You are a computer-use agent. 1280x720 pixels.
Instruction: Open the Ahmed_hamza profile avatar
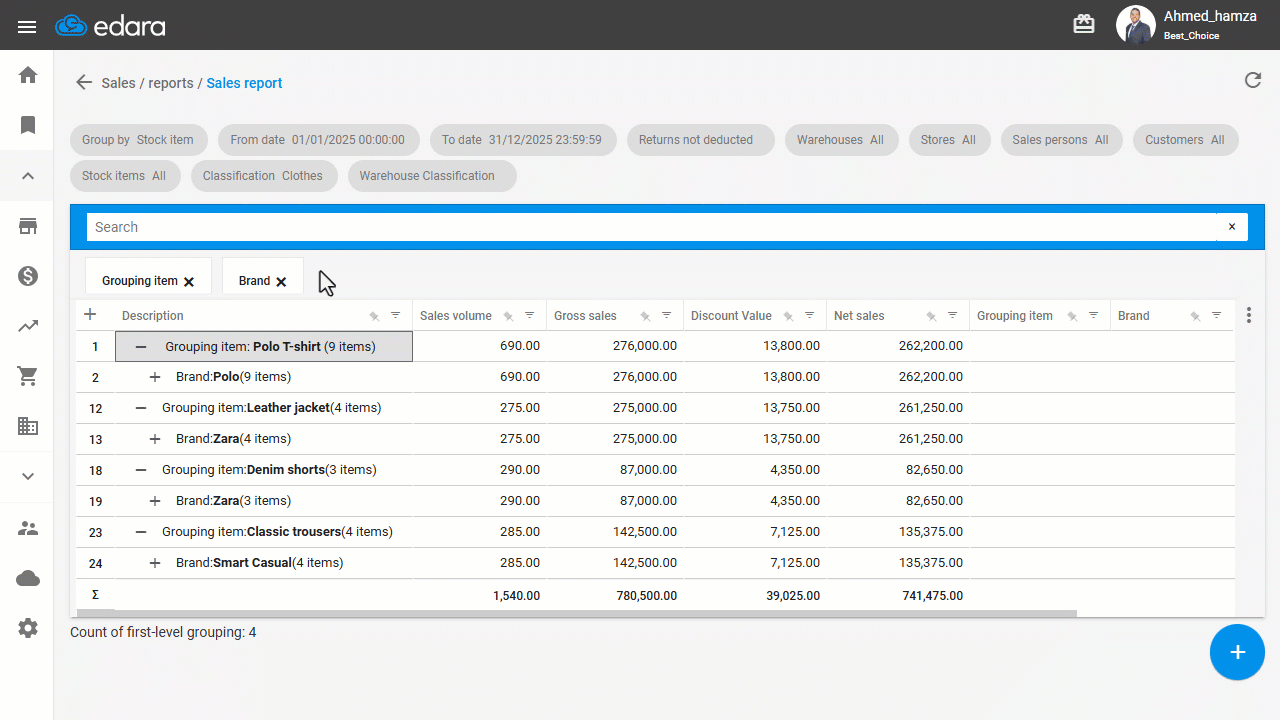(x=1135, y=25)
